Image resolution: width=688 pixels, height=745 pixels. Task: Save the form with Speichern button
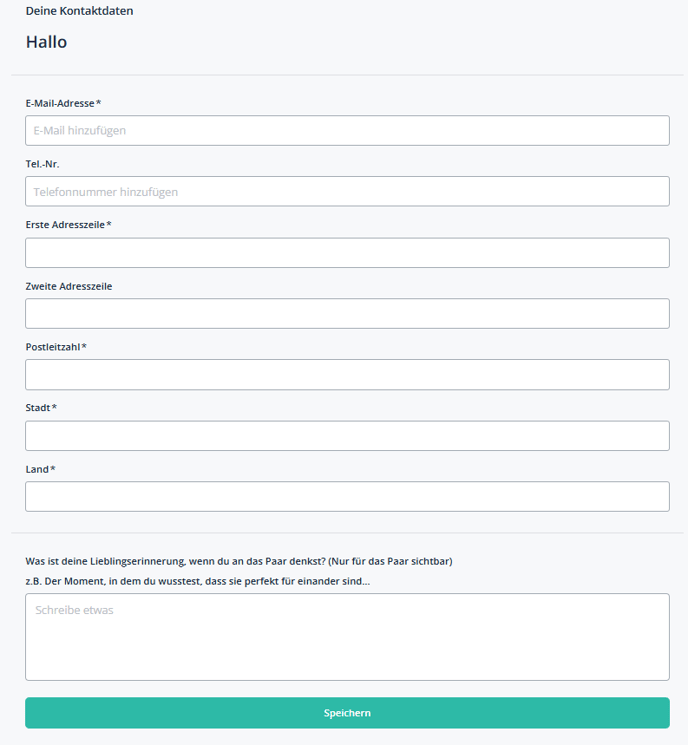point(347,713)
